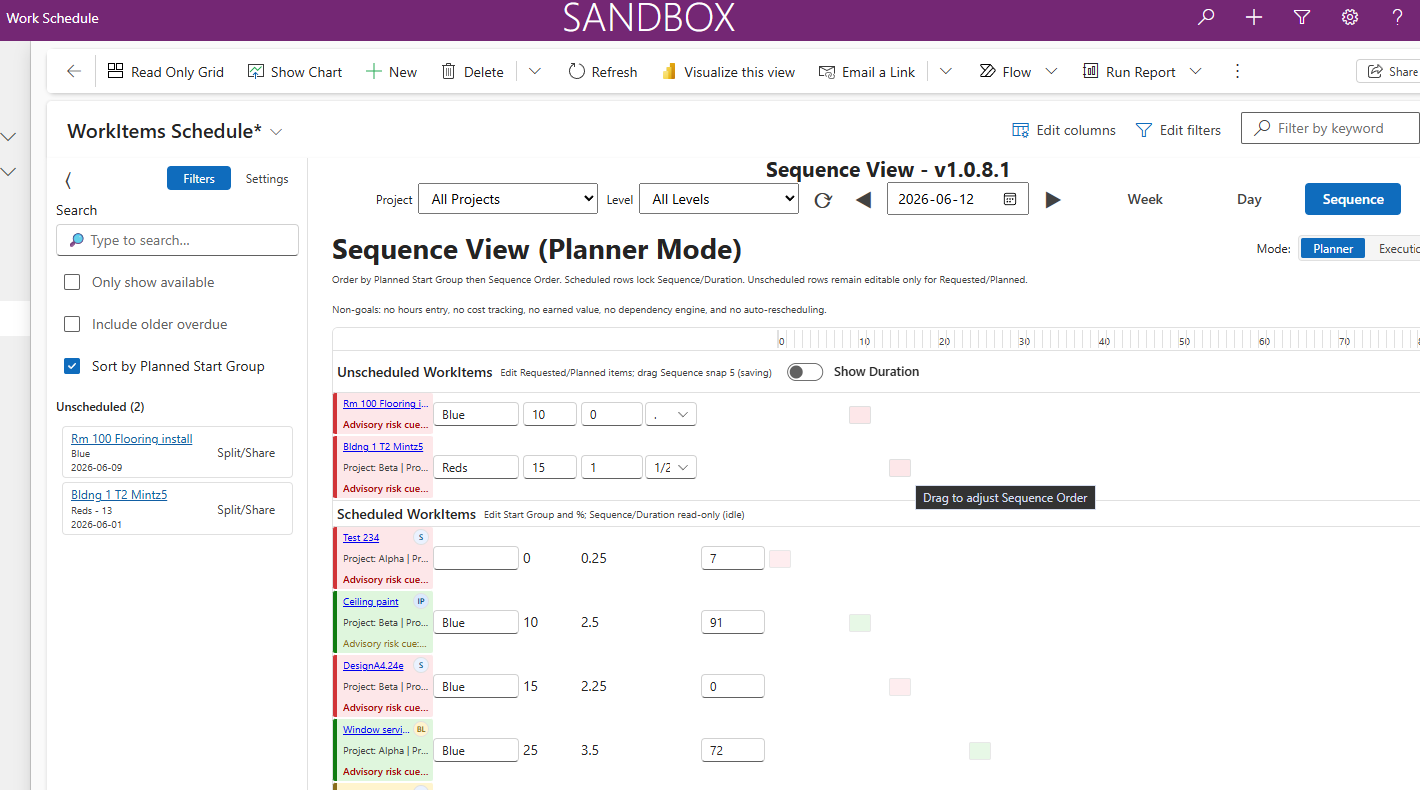Click Visualize this view
The image size is (1420, 790).
[728, 71]
